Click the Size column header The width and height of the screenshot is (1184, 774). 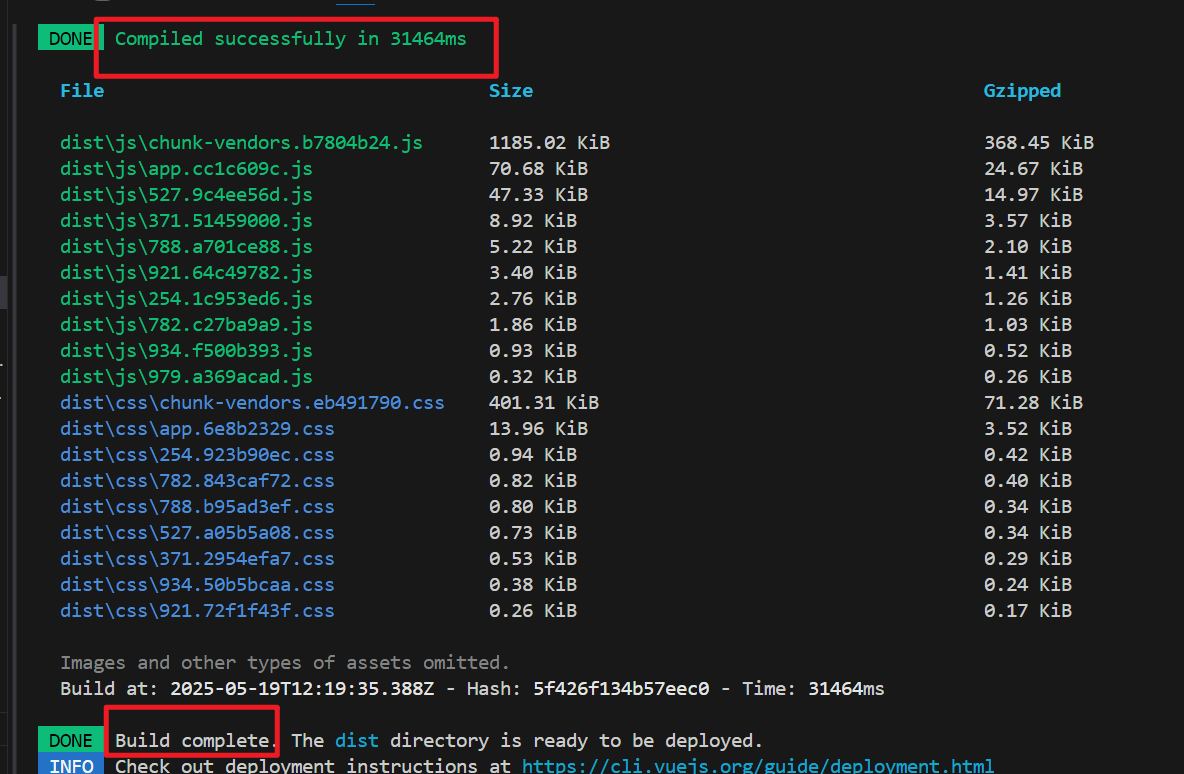(511, 90)
